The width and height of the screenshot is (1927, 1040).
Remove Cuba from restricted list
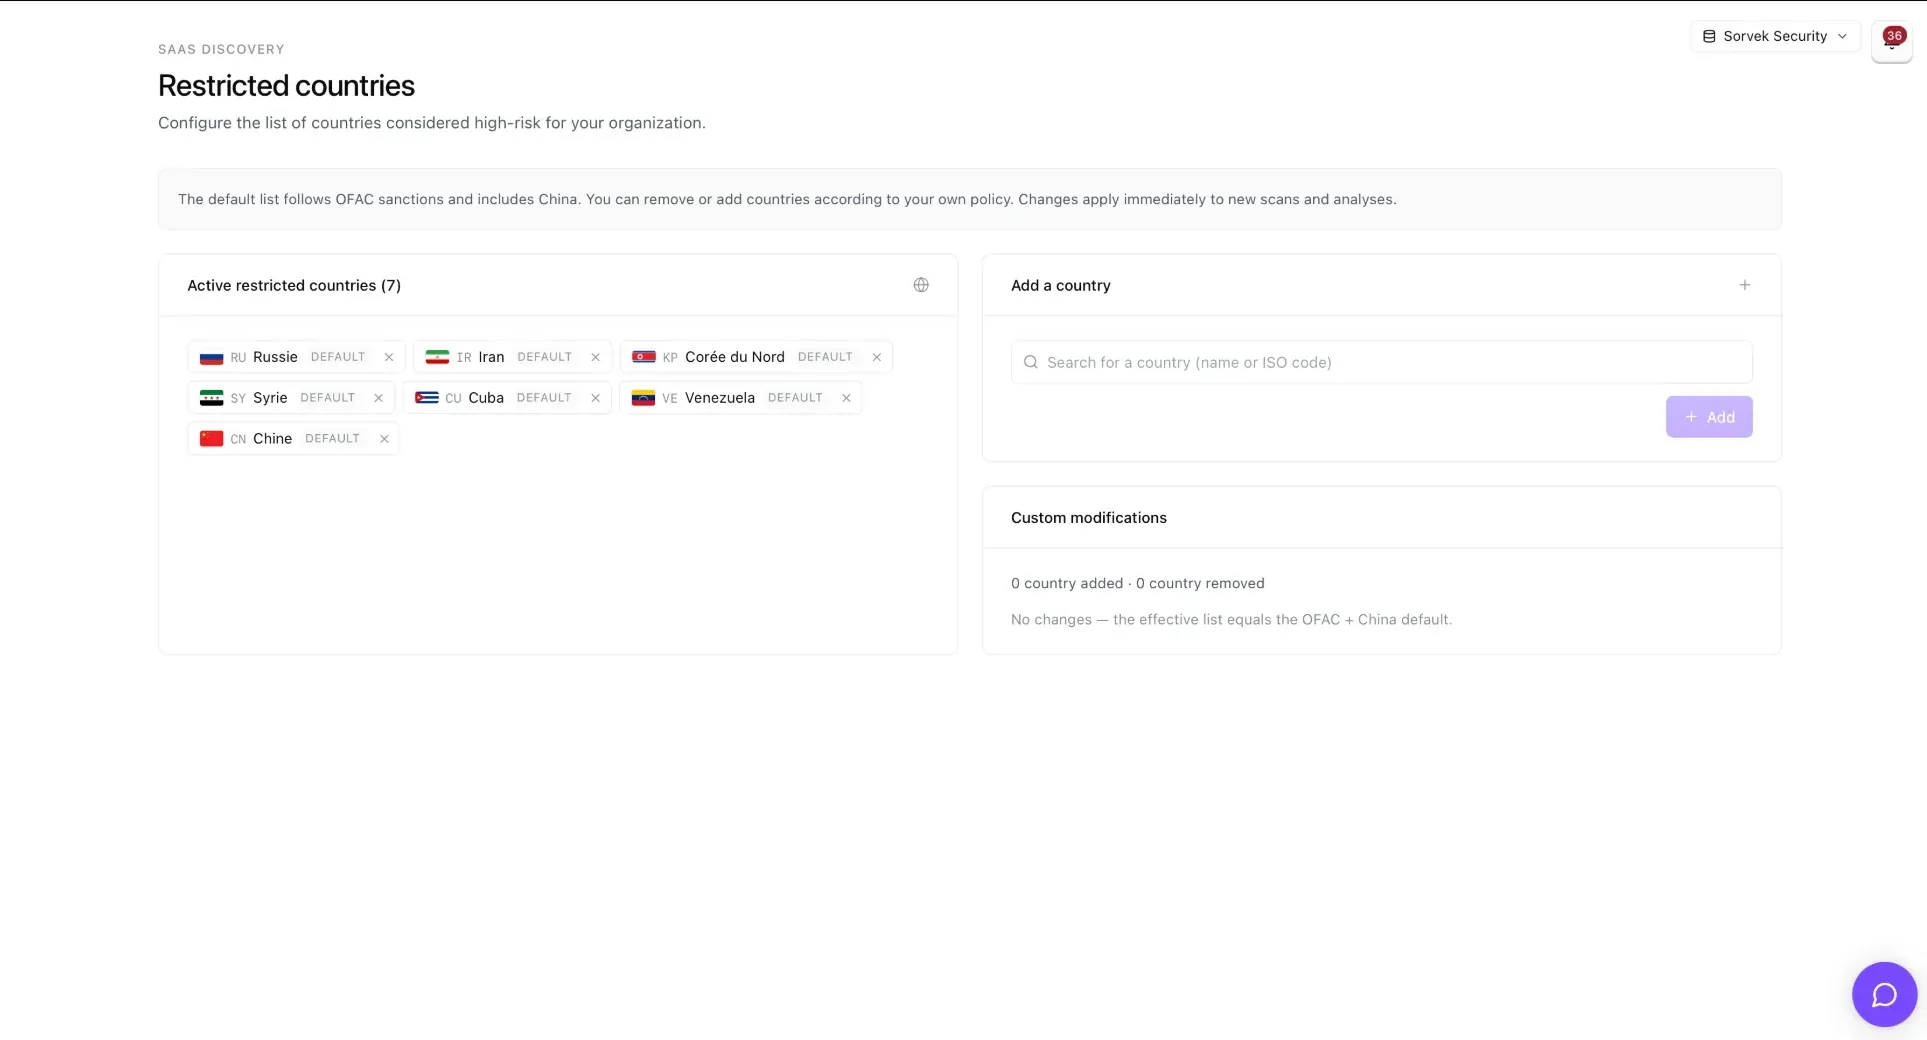595,398
